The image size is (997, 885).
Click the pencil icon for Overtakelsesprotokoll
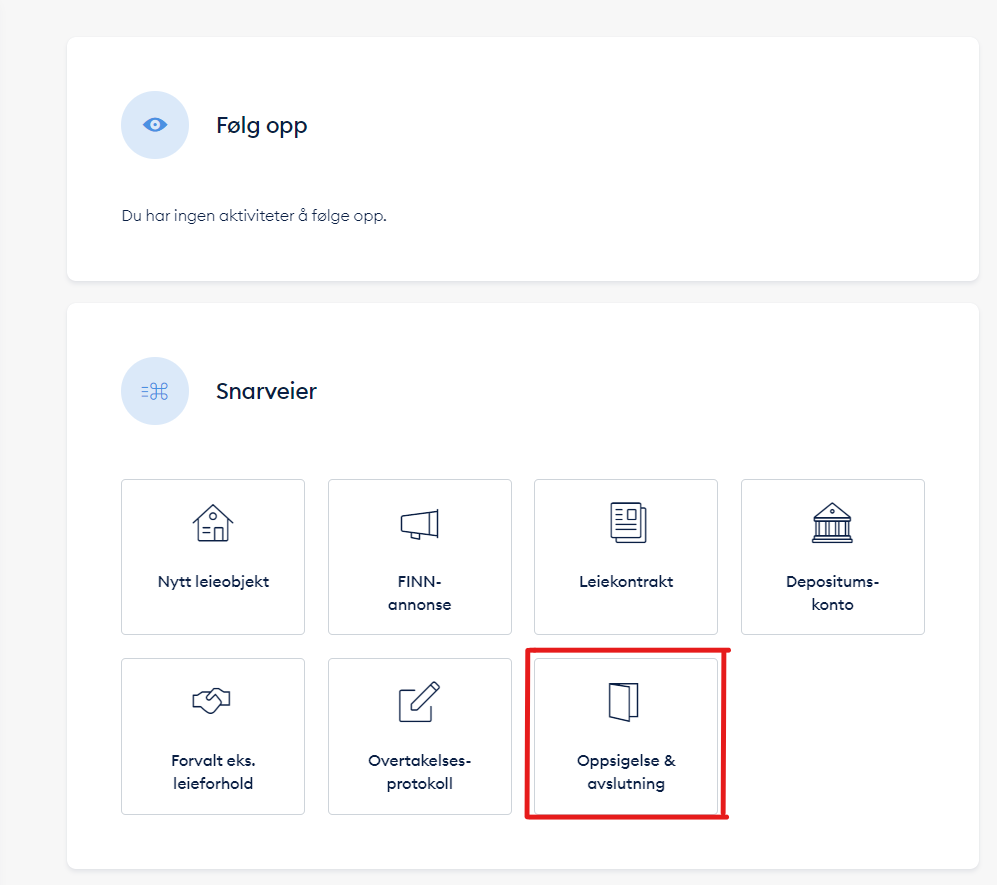click(419, 702)
